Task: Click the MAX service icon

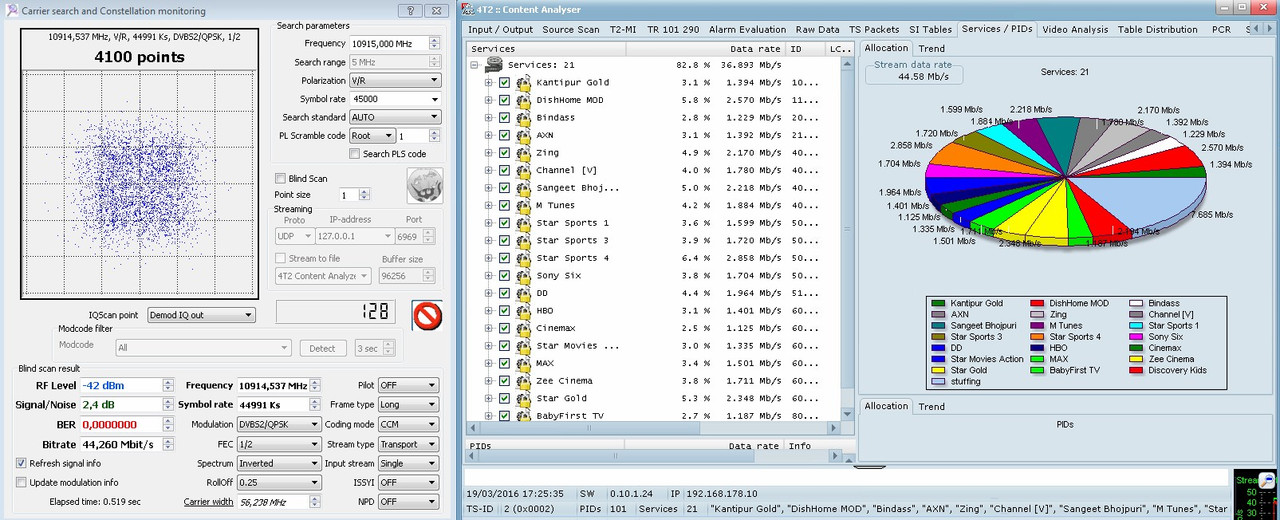Action: tap(523, 363)
